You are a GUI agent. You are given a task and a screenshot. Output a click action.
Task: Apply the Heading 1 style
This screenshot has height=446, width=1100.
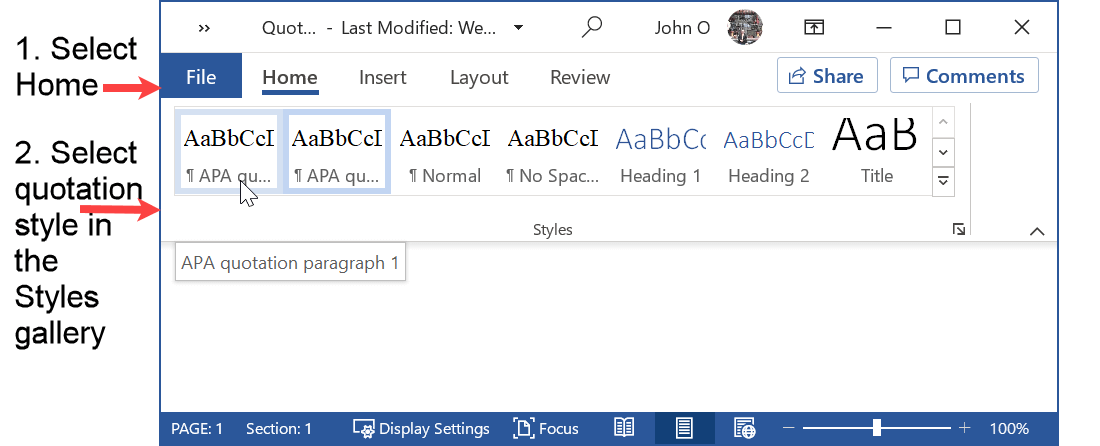[660, 151]
